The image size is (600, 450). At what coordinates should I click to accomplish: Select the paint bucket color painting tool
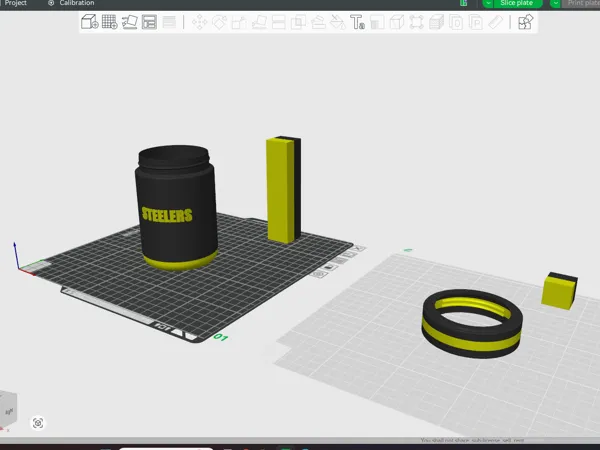click(x=338, y=22)
